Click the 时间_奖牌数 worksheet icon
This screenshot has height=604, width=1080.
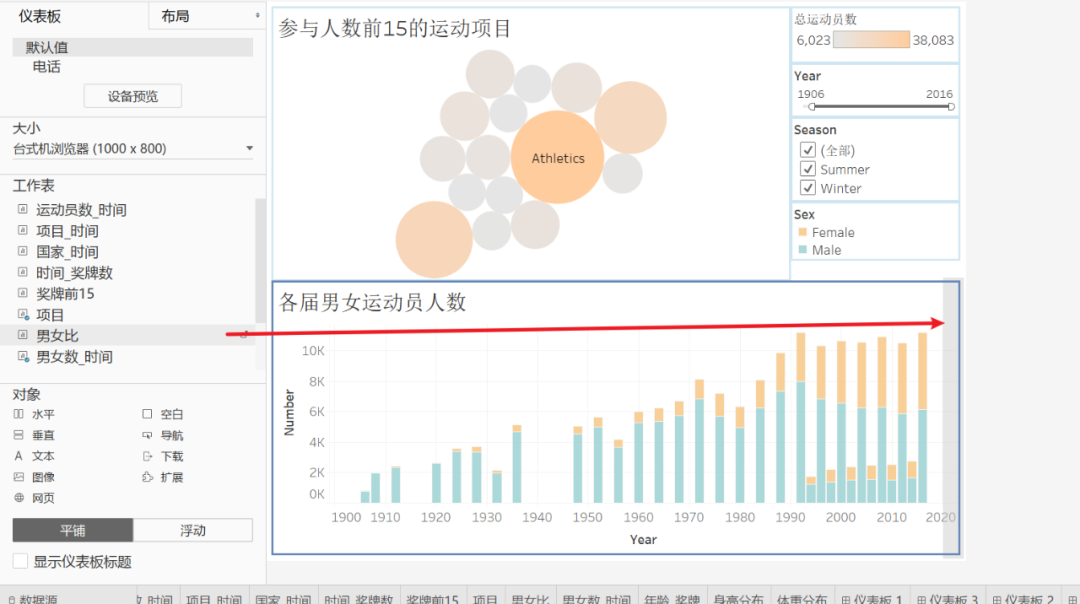coord(22,273)
